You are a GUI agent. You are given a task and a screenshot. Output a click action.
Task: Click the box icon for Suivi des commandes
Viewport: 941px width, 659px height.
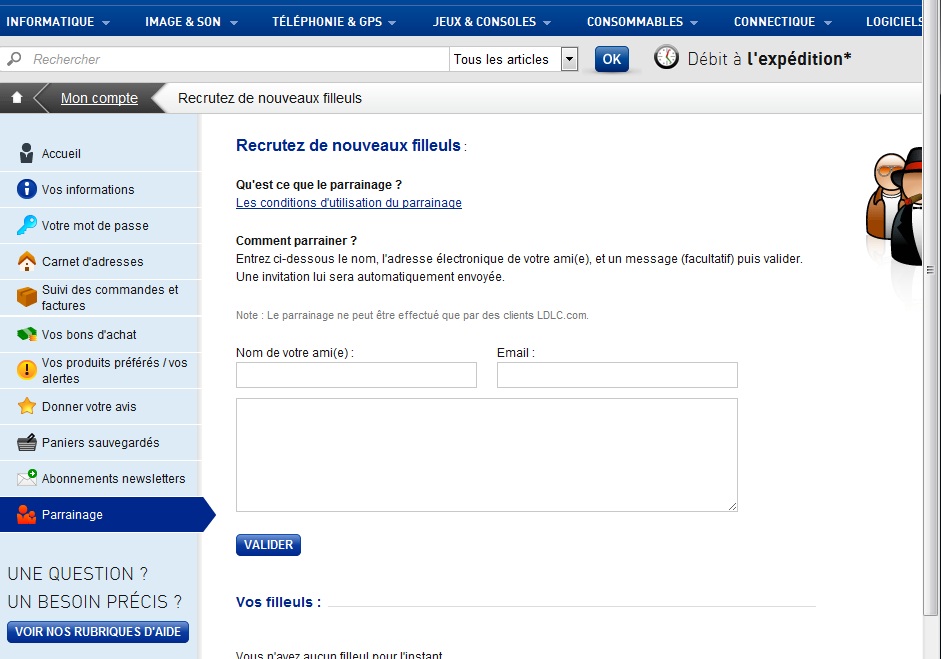click(26, 298)
